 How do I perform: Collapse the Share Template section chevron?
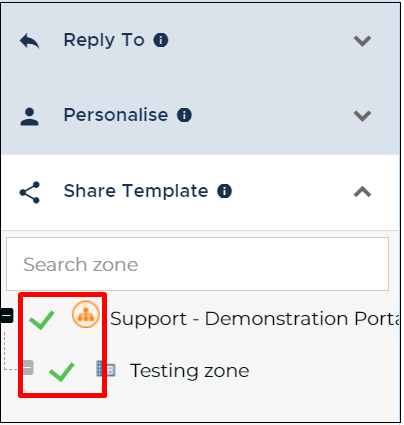coord(362,192)
